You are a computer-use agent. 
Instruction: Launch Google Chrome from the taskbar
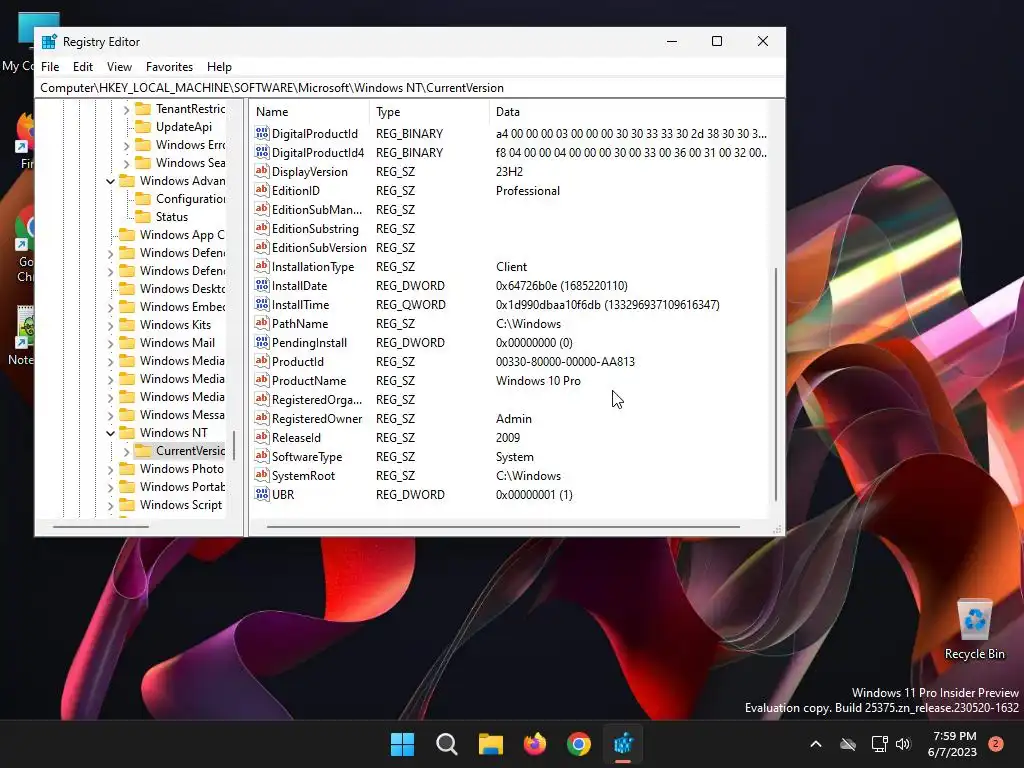coord(579,744)
